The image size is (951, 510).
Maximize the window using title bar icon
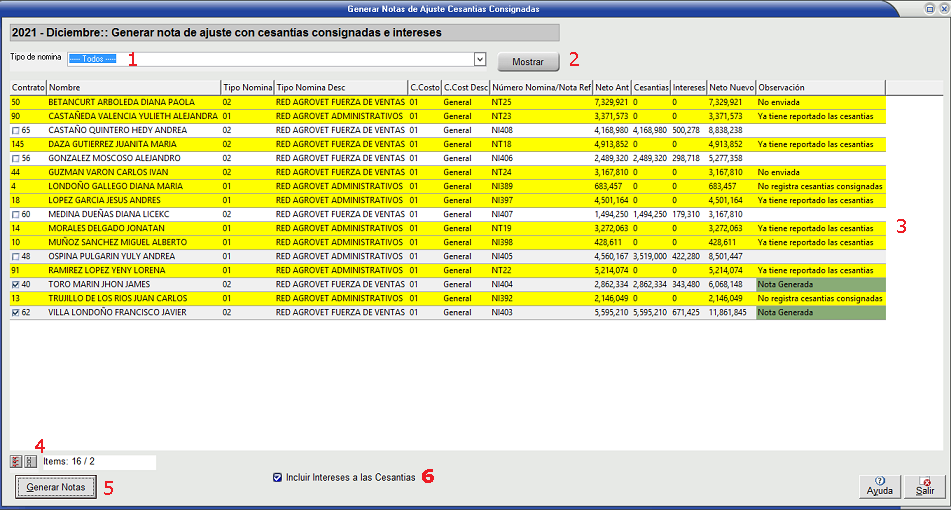pos(929,8)
